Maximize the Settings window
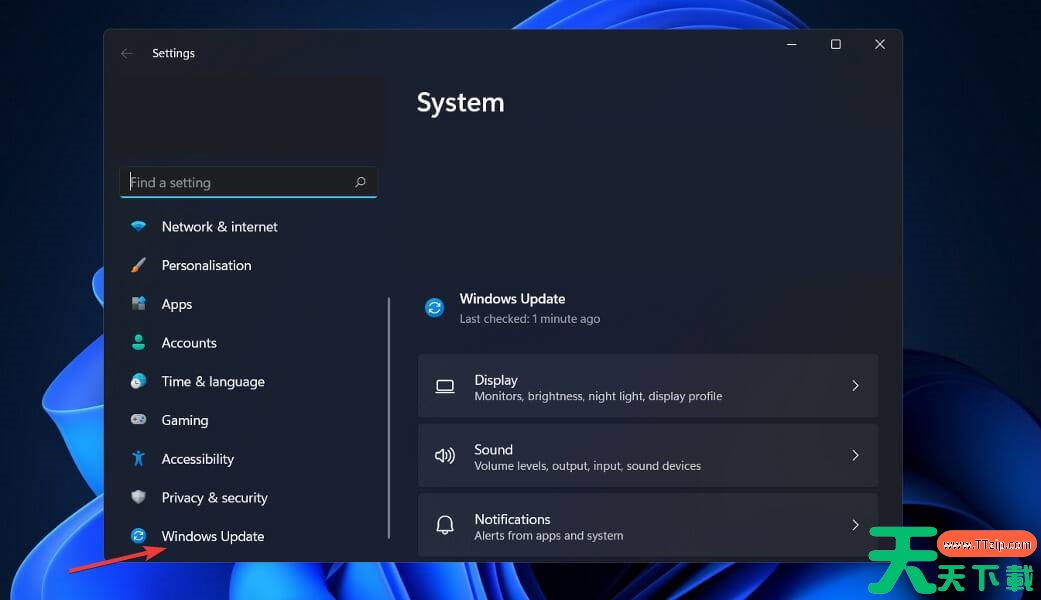 click(x=836, y=44)
